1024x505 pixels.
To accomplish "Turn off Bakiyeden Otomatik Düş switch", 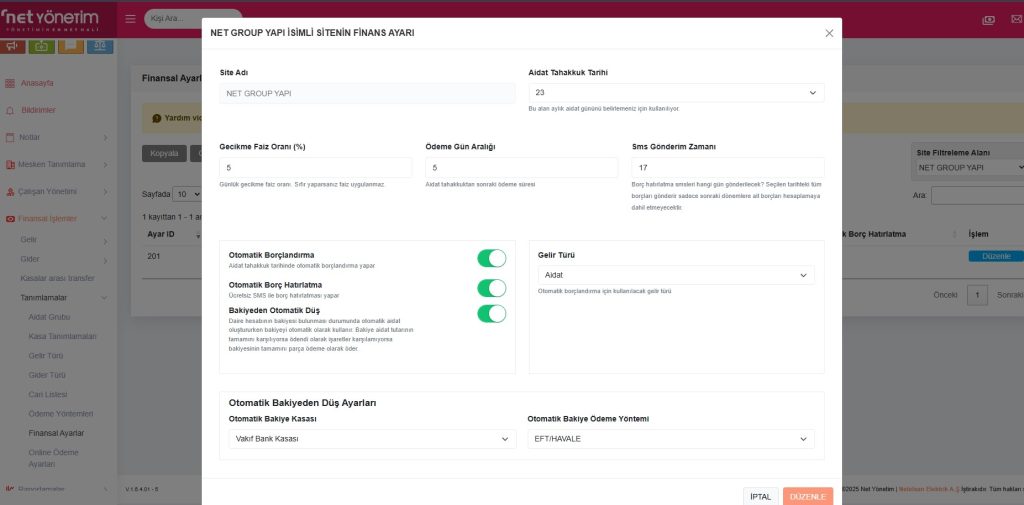I will (491, 314).
